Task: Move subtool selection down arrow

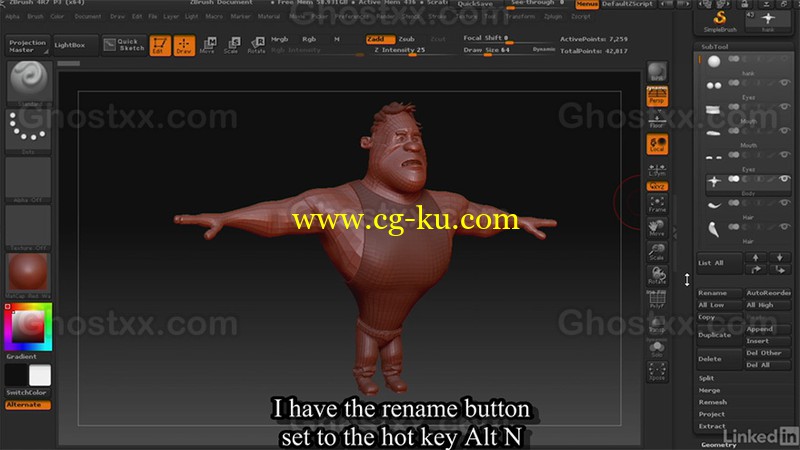Action: coord(780,257)
